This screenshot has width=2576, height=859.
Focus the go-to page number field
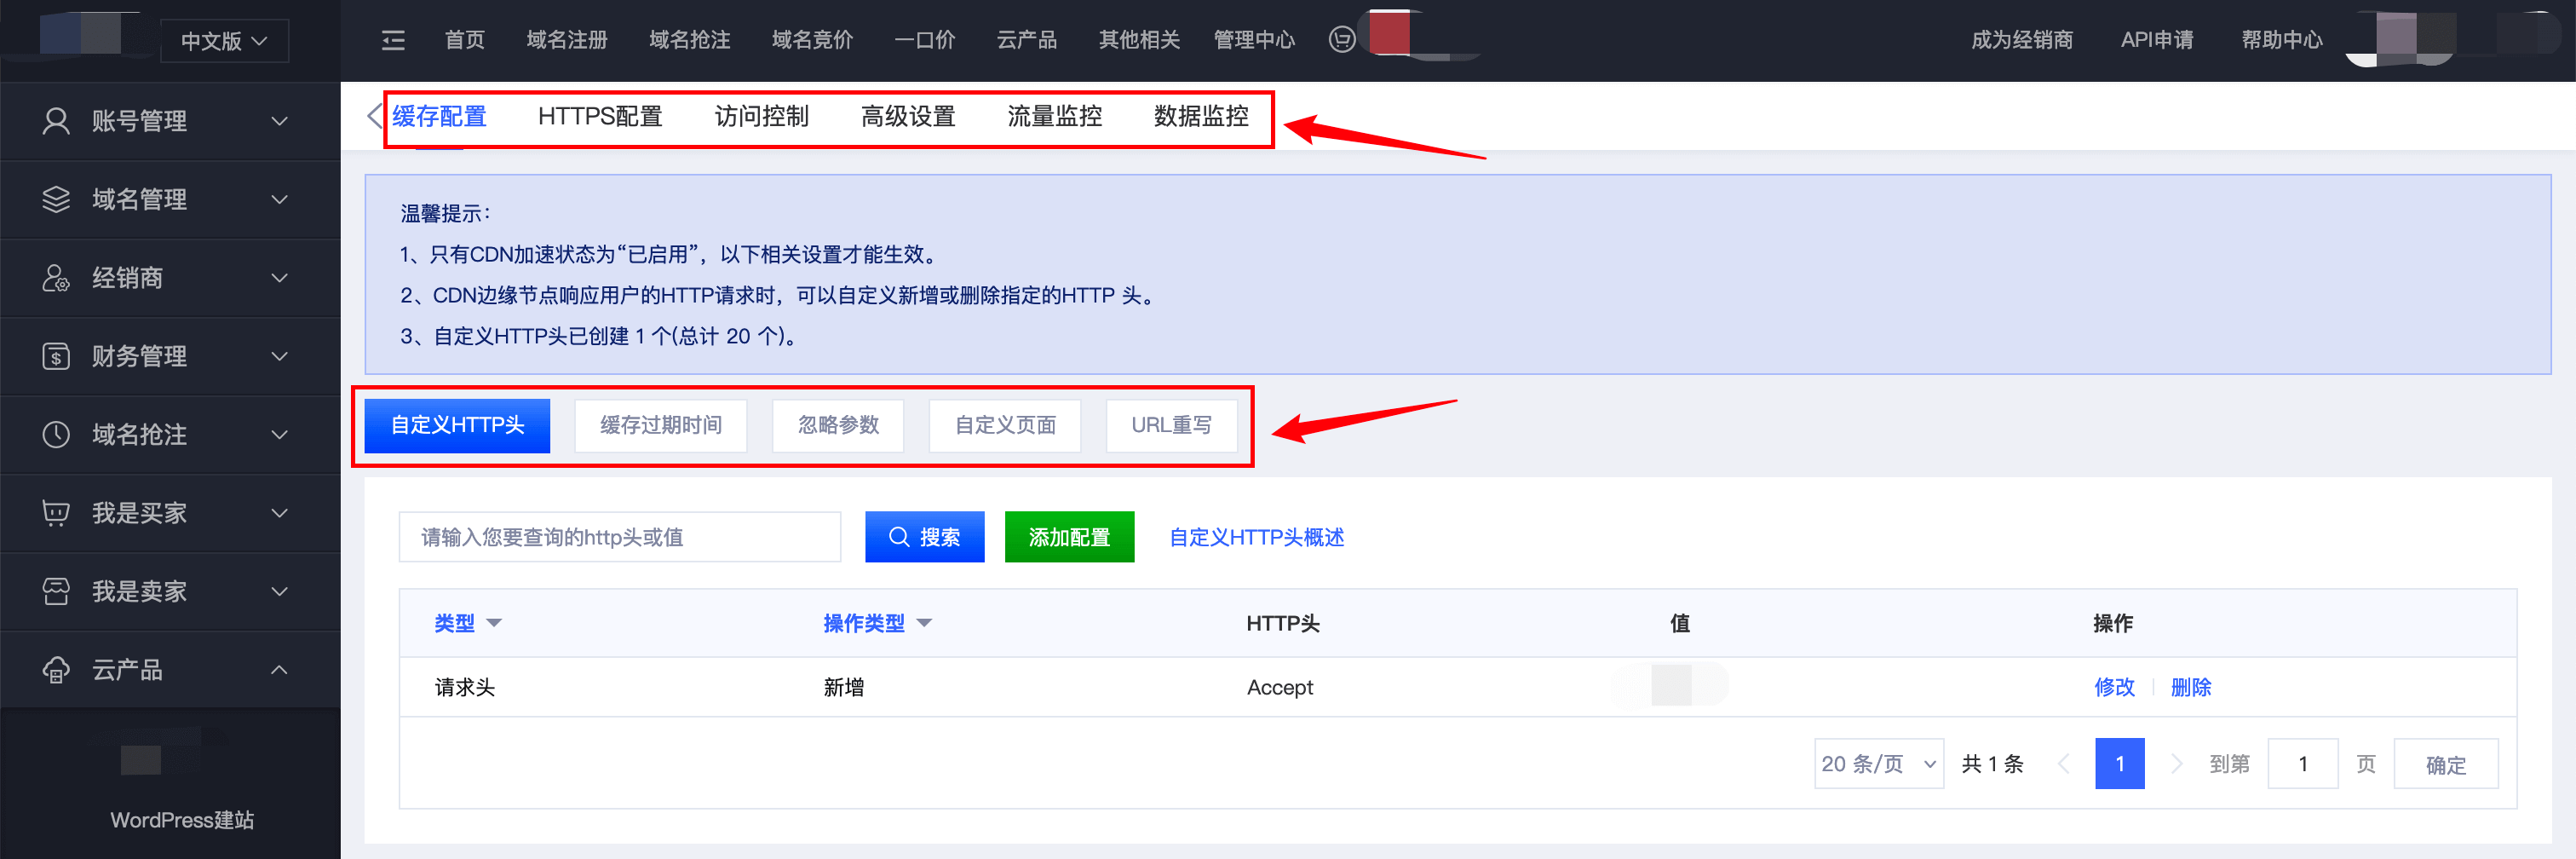pos(2302,764)
